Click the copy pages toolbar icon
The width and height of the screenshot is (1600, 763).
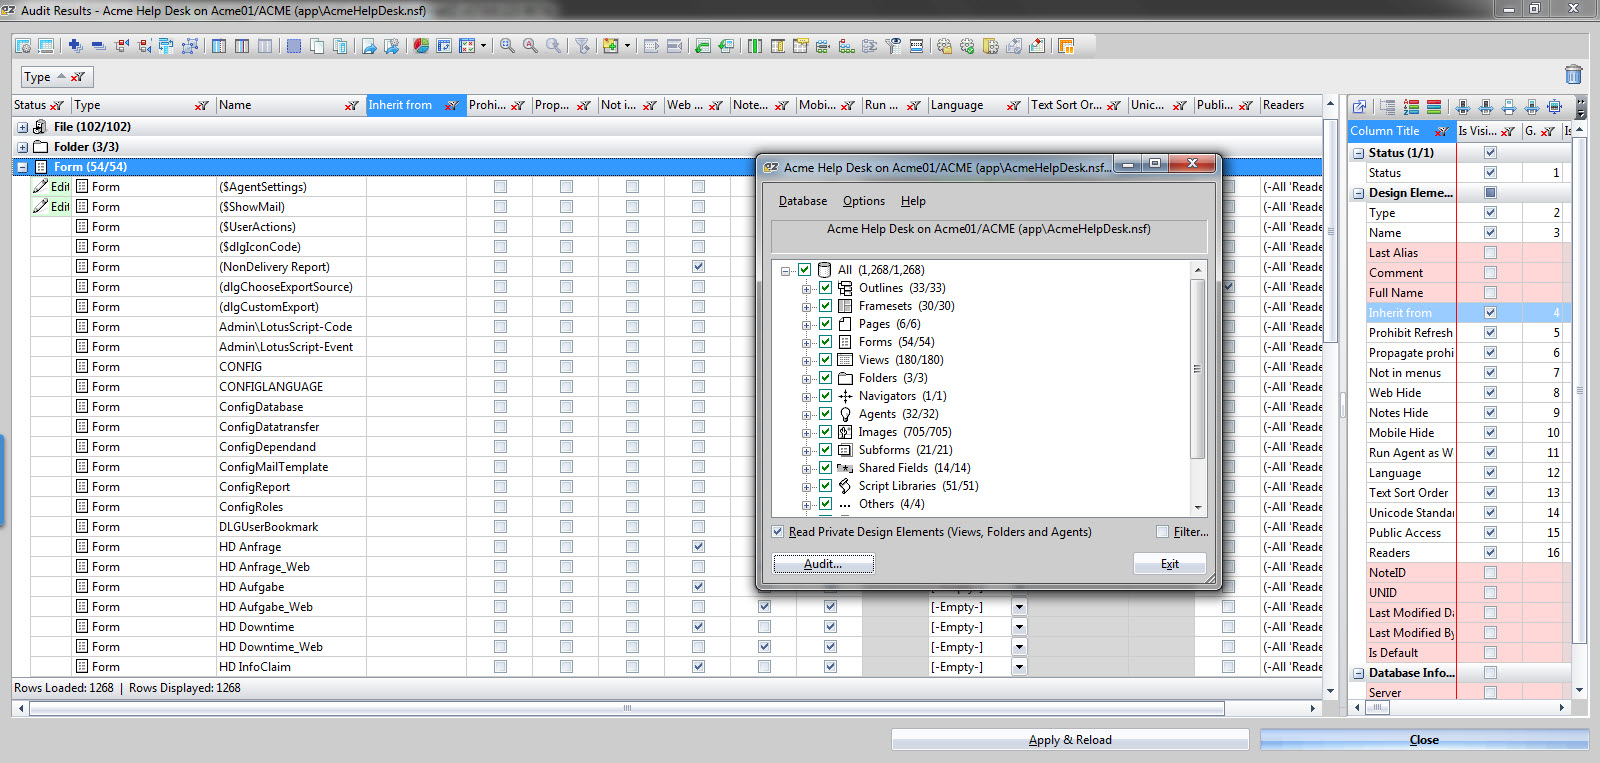tap(317, 46)
